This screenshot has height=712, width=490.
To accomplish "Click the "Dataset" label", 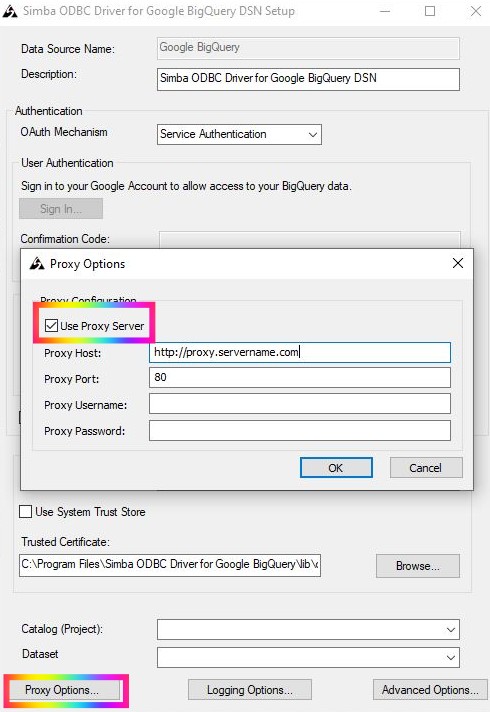I will click(x=40, y=654).
